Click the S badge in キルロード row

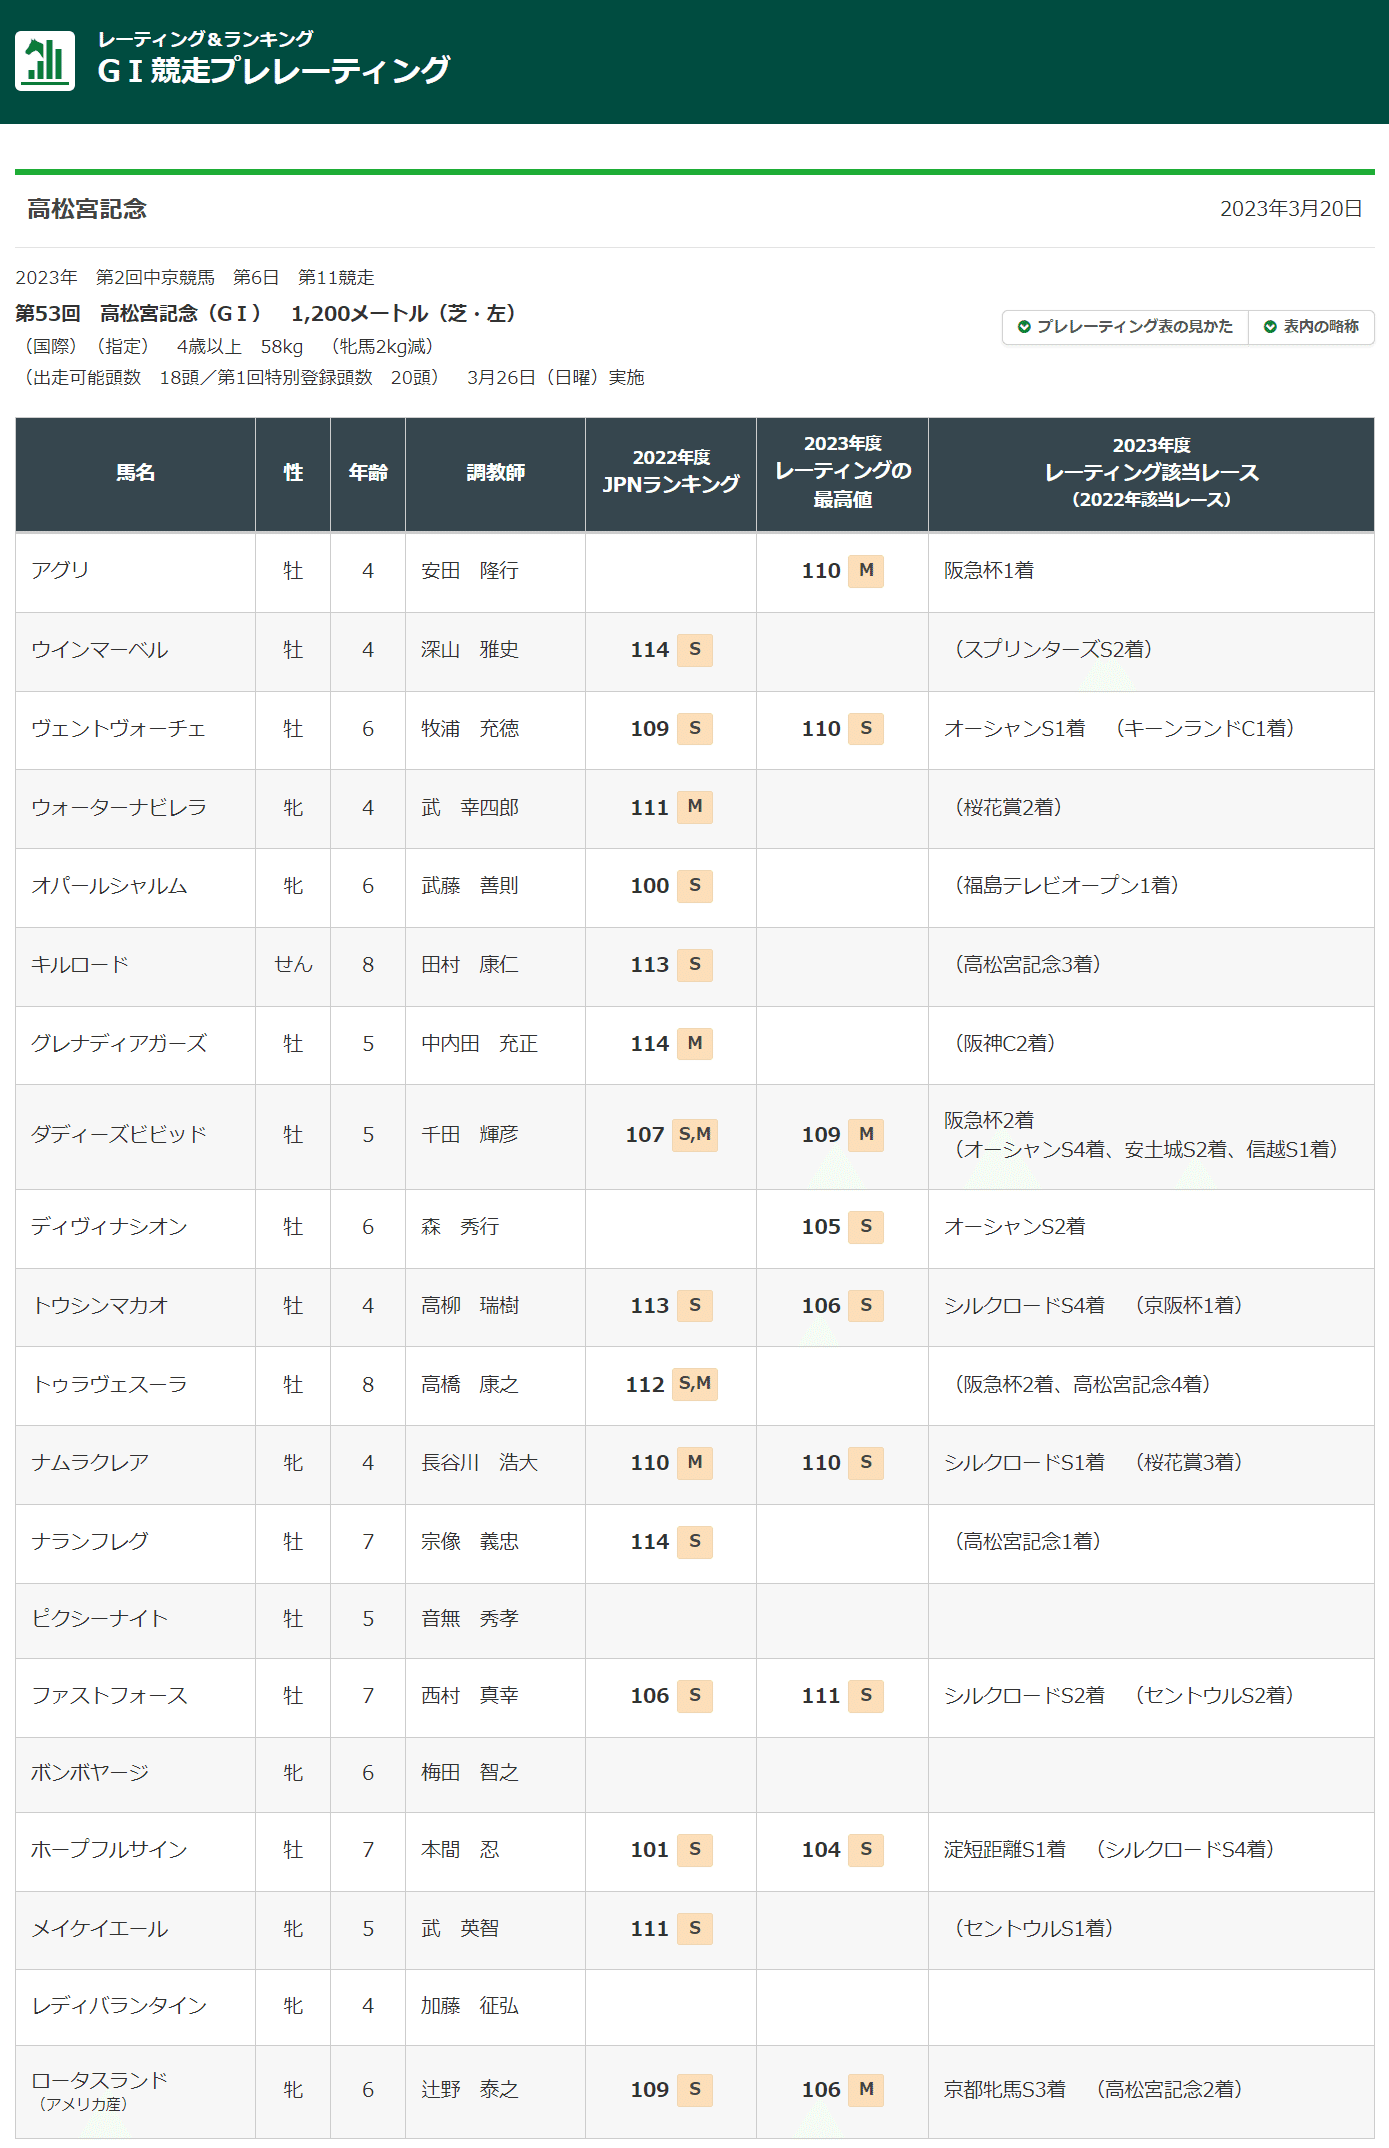pyautogui.click(x=695, y=964)
